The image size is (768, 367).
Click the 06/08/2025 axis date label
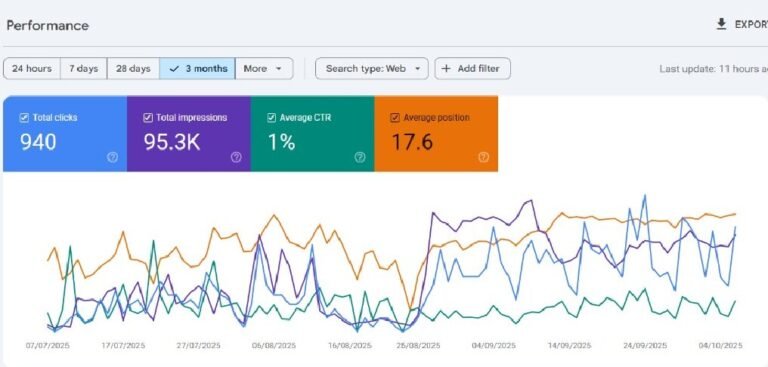pos(274,345)
